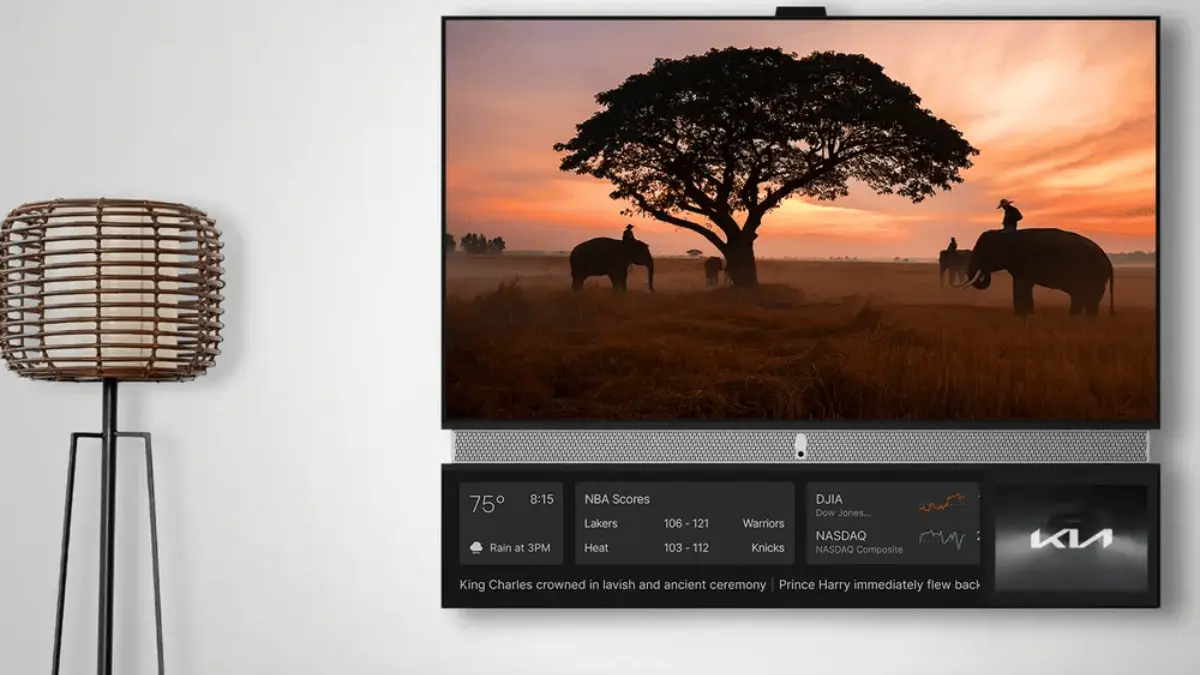Image resolution: width=1200 pixels, height=675 pixels.
Task: Click the 8:15 clock display
Action: [541, 499]
